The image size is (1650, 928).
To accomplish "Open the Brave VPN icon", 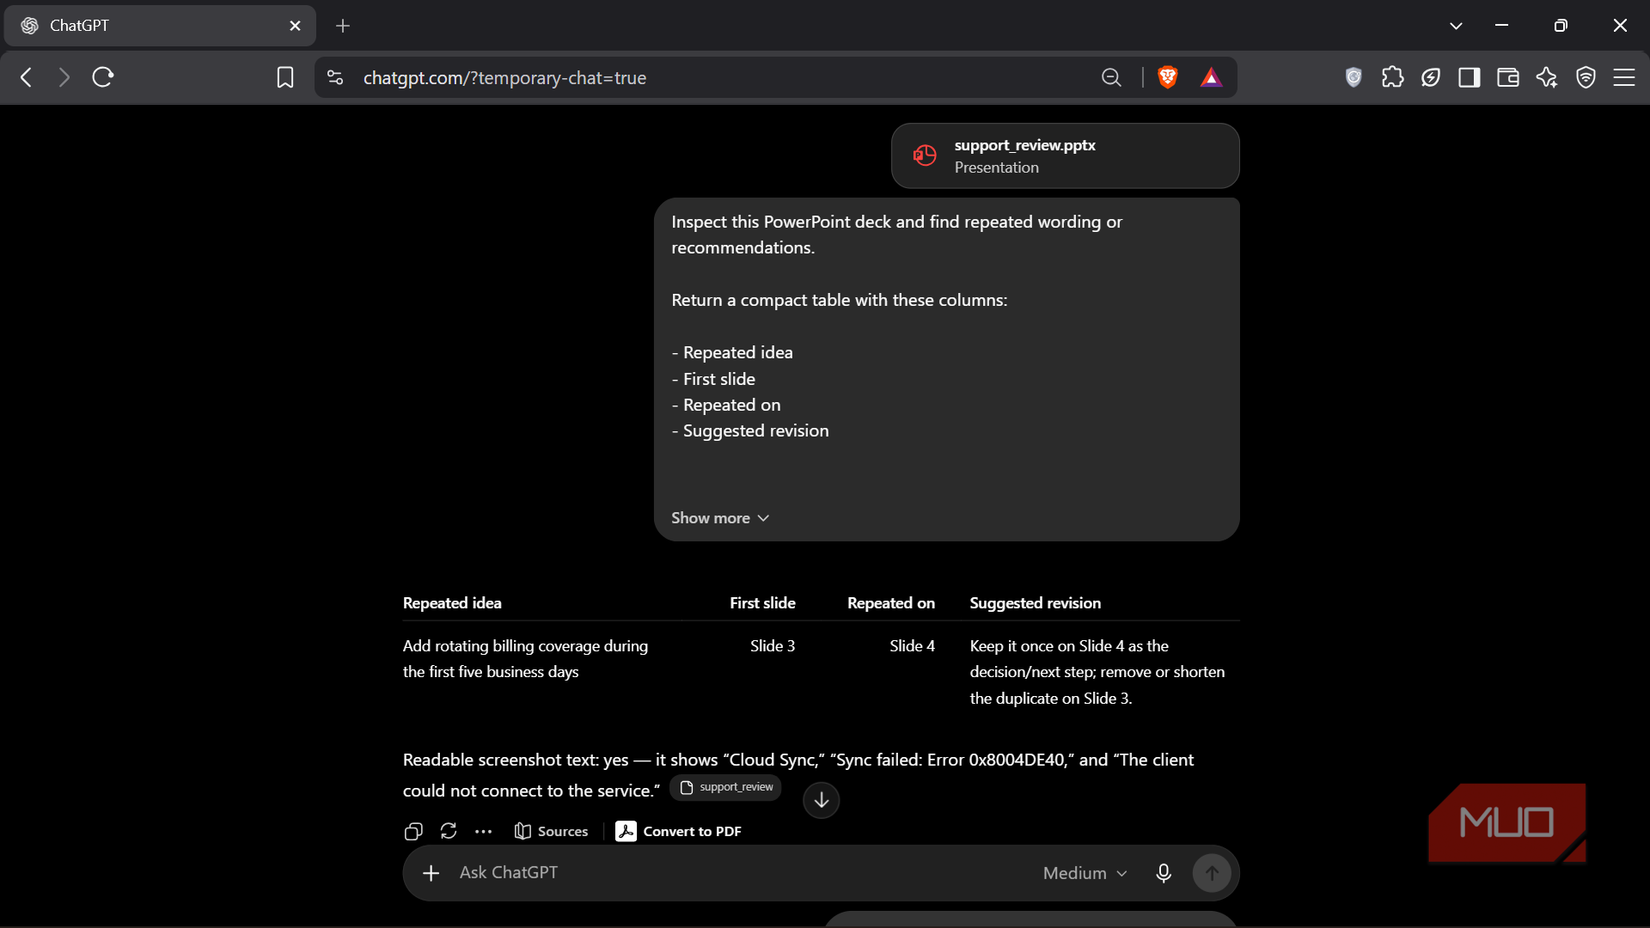I will click(1586, 77).
